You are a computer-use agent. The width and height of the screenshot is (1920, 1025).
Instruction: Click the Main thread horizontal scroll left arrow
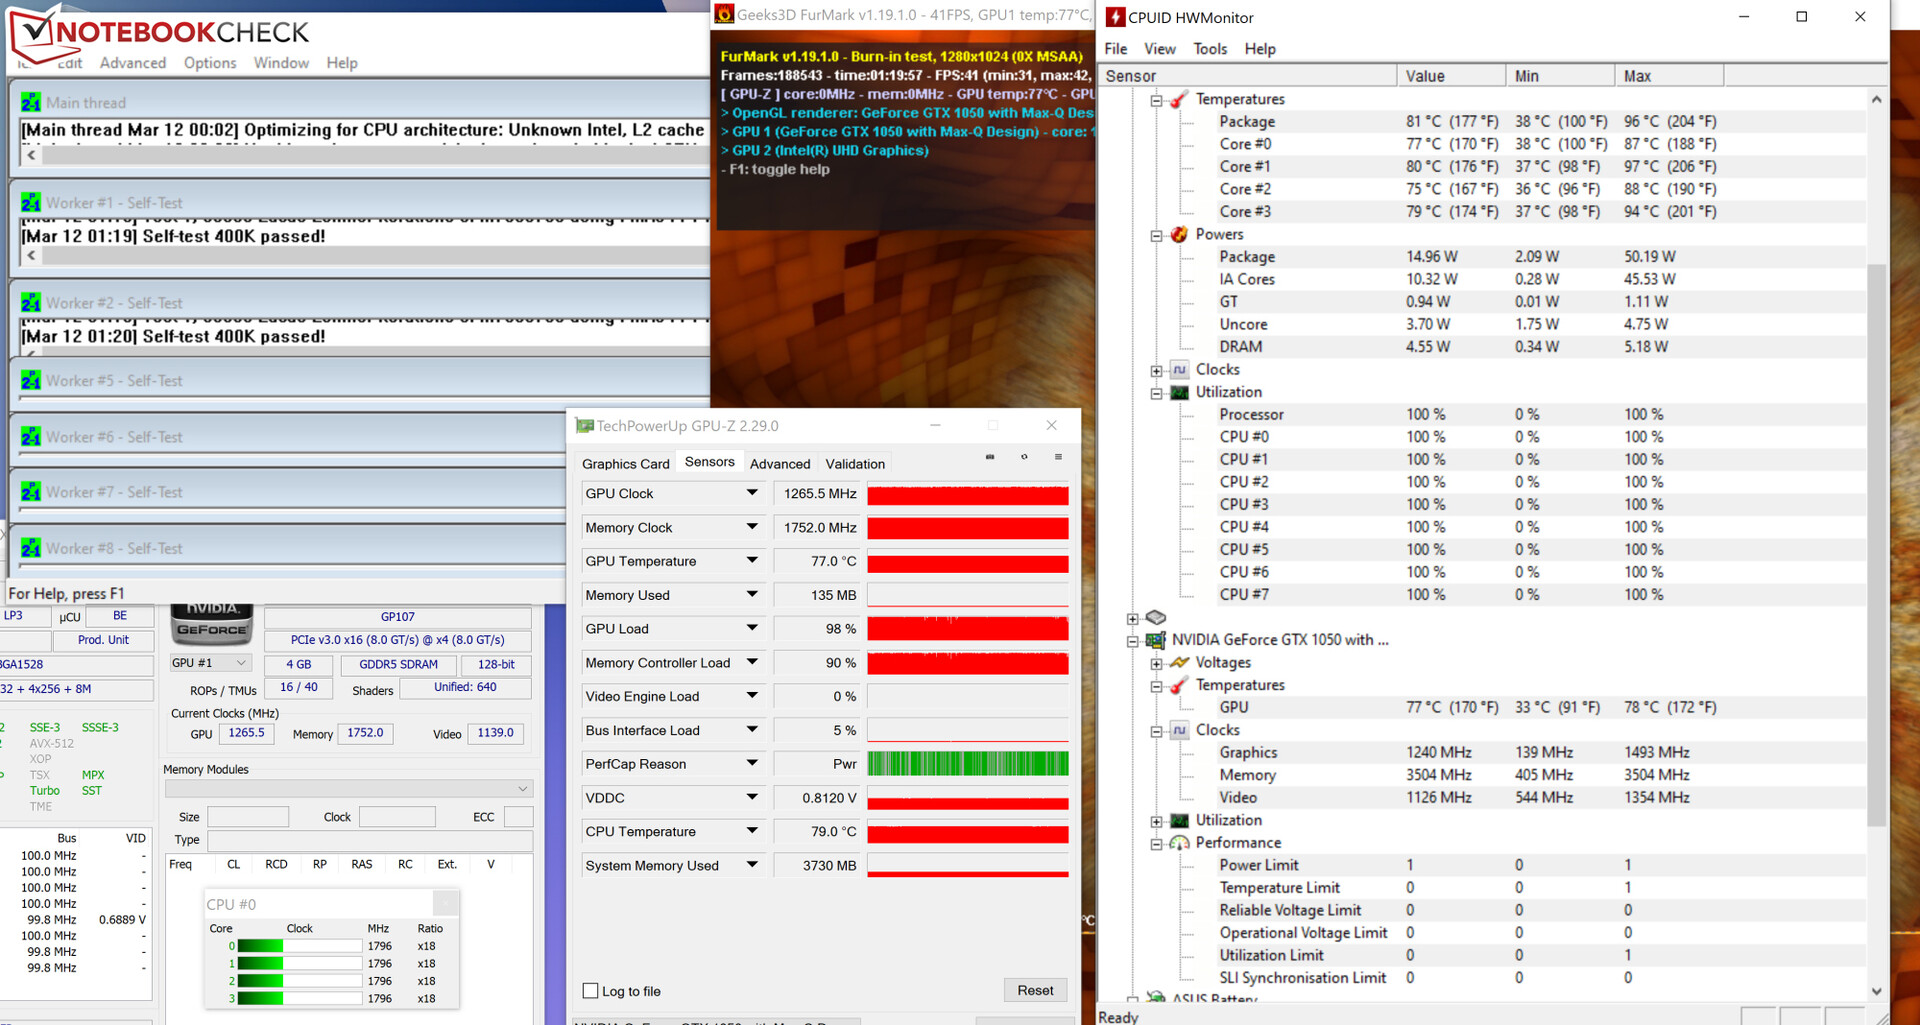[x=32, y=155]
